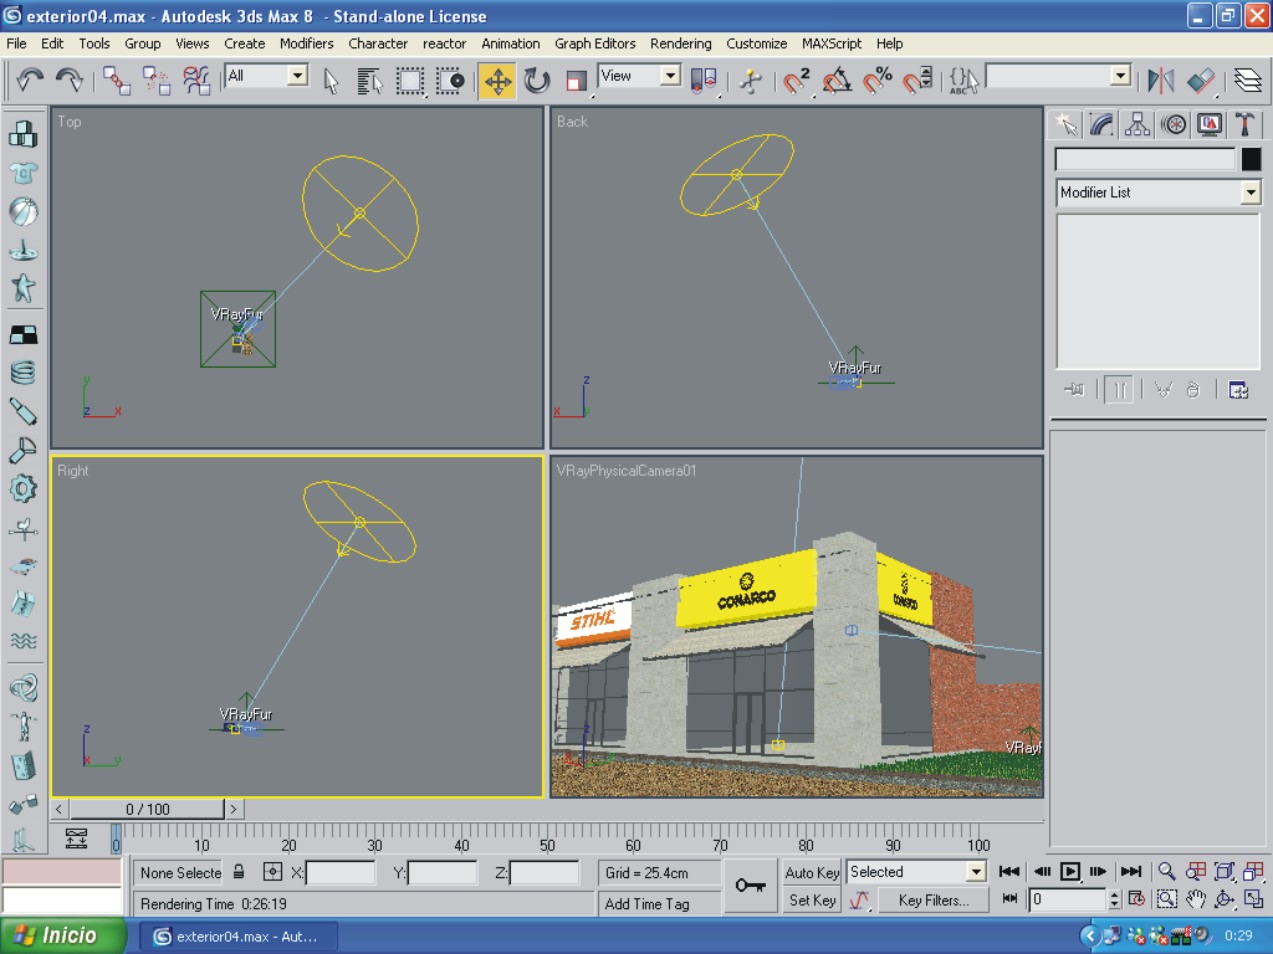Go to the start frame
The image size is (1273, 954).
point(1010,872)
